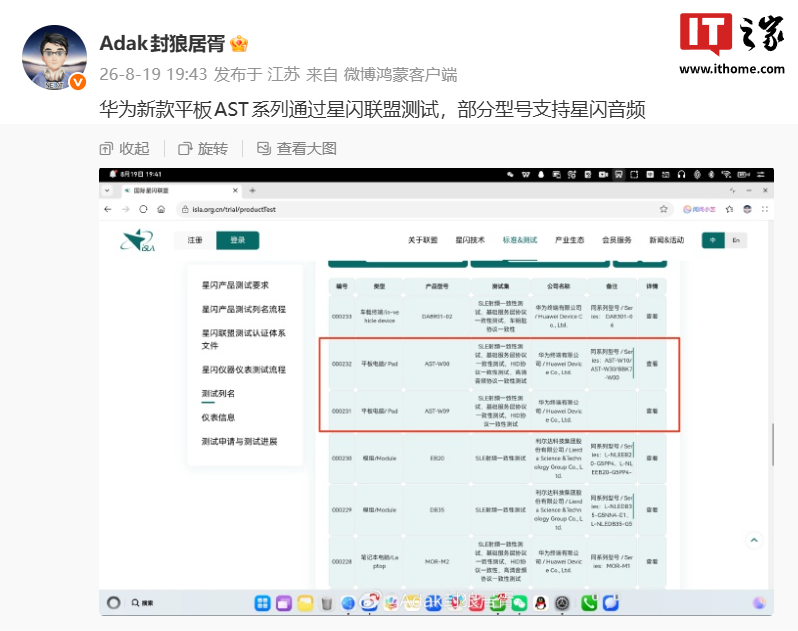View details for AST-W09 row 000231

(x=652, y=411)
